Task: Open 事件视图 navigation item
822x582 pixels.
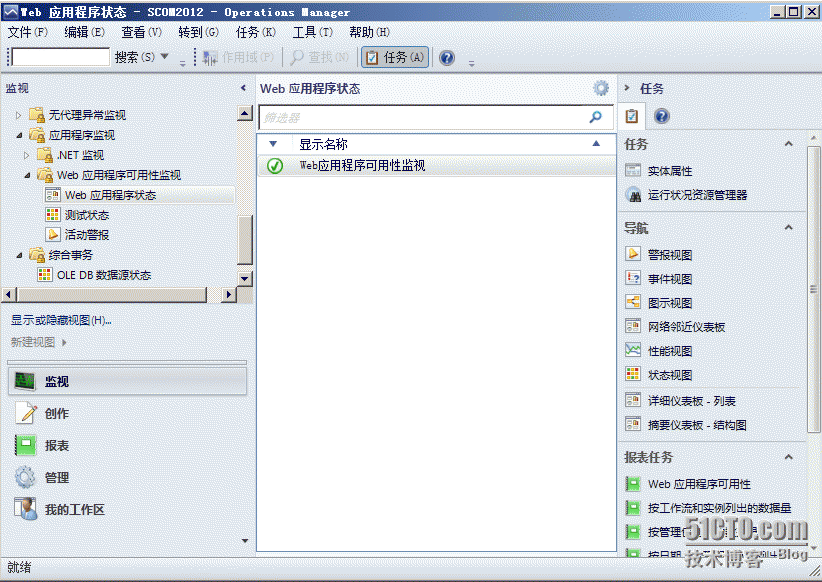Action: click(x=669, y=279)
